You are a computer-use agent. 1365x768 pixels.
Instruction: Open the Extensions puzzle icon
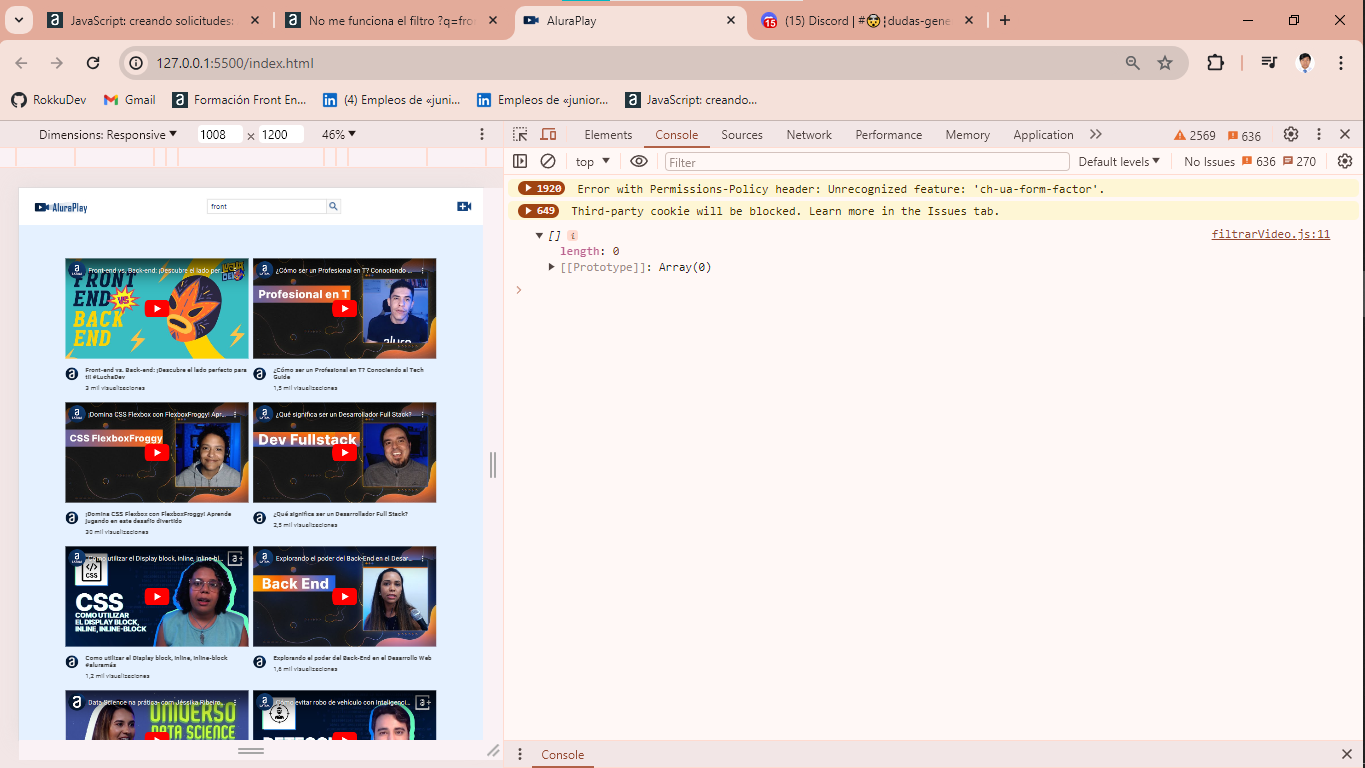pyautogui.click(x=1215, y=63)
